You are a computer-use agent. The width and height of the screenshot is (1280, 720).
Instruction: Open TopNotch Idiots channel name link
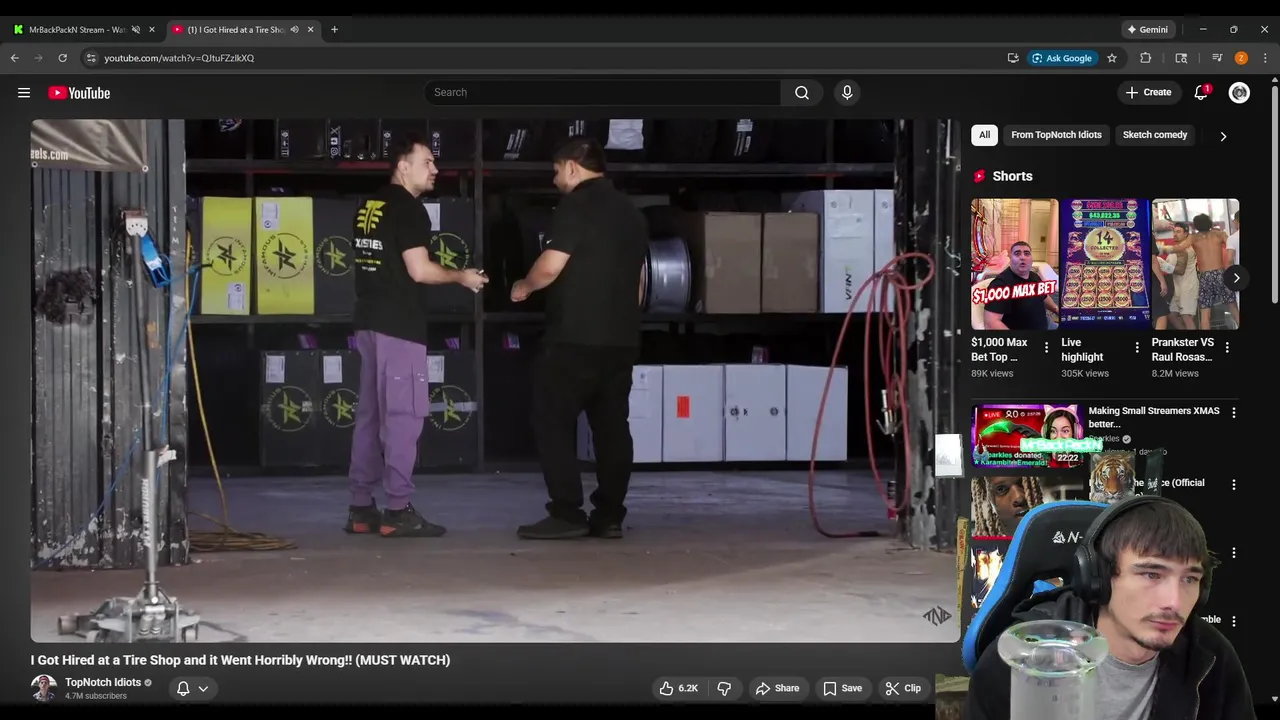click(x=103, y=682)
